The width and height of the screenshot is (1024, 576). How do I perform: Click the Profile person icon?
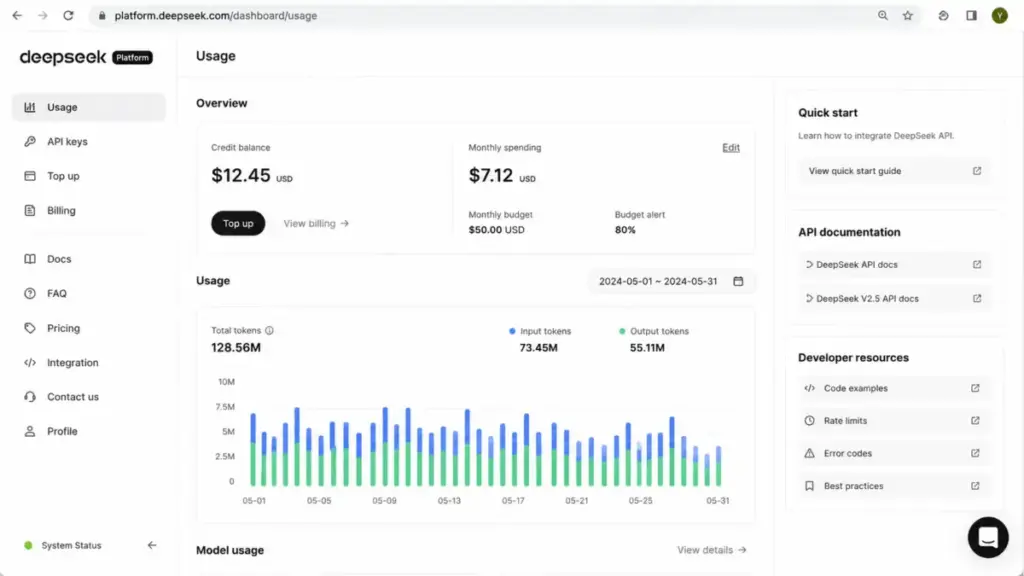(x=30, y=431)
